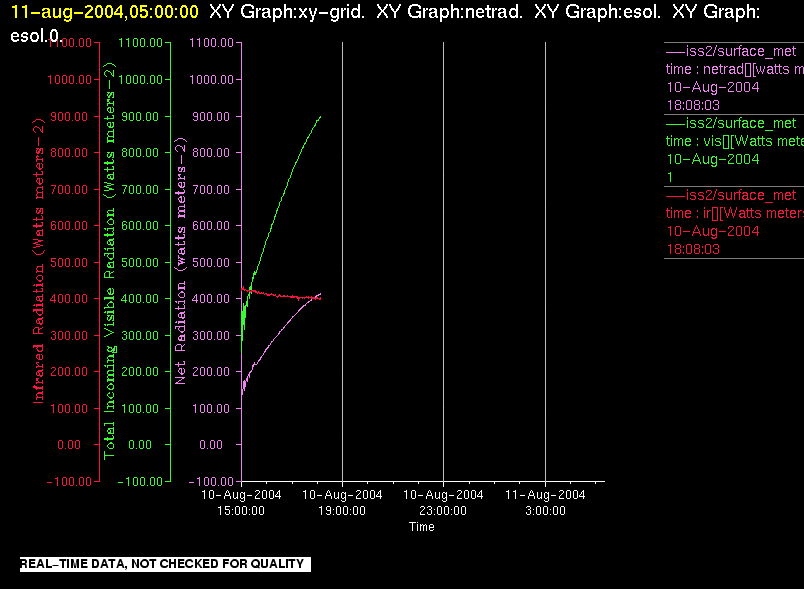Click the 'time : vis[]' legend line
Image resolution: width=804 pixels, height=589 pixels.
tap(734, 141)
